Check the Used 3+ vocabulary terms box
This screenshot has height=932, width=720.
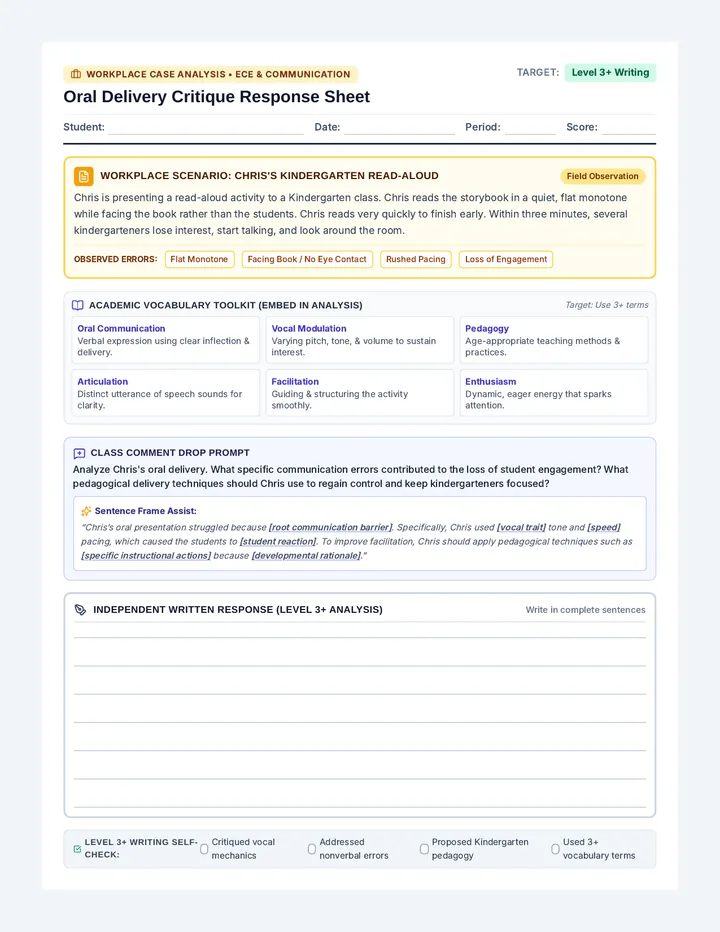click(555, 849)
